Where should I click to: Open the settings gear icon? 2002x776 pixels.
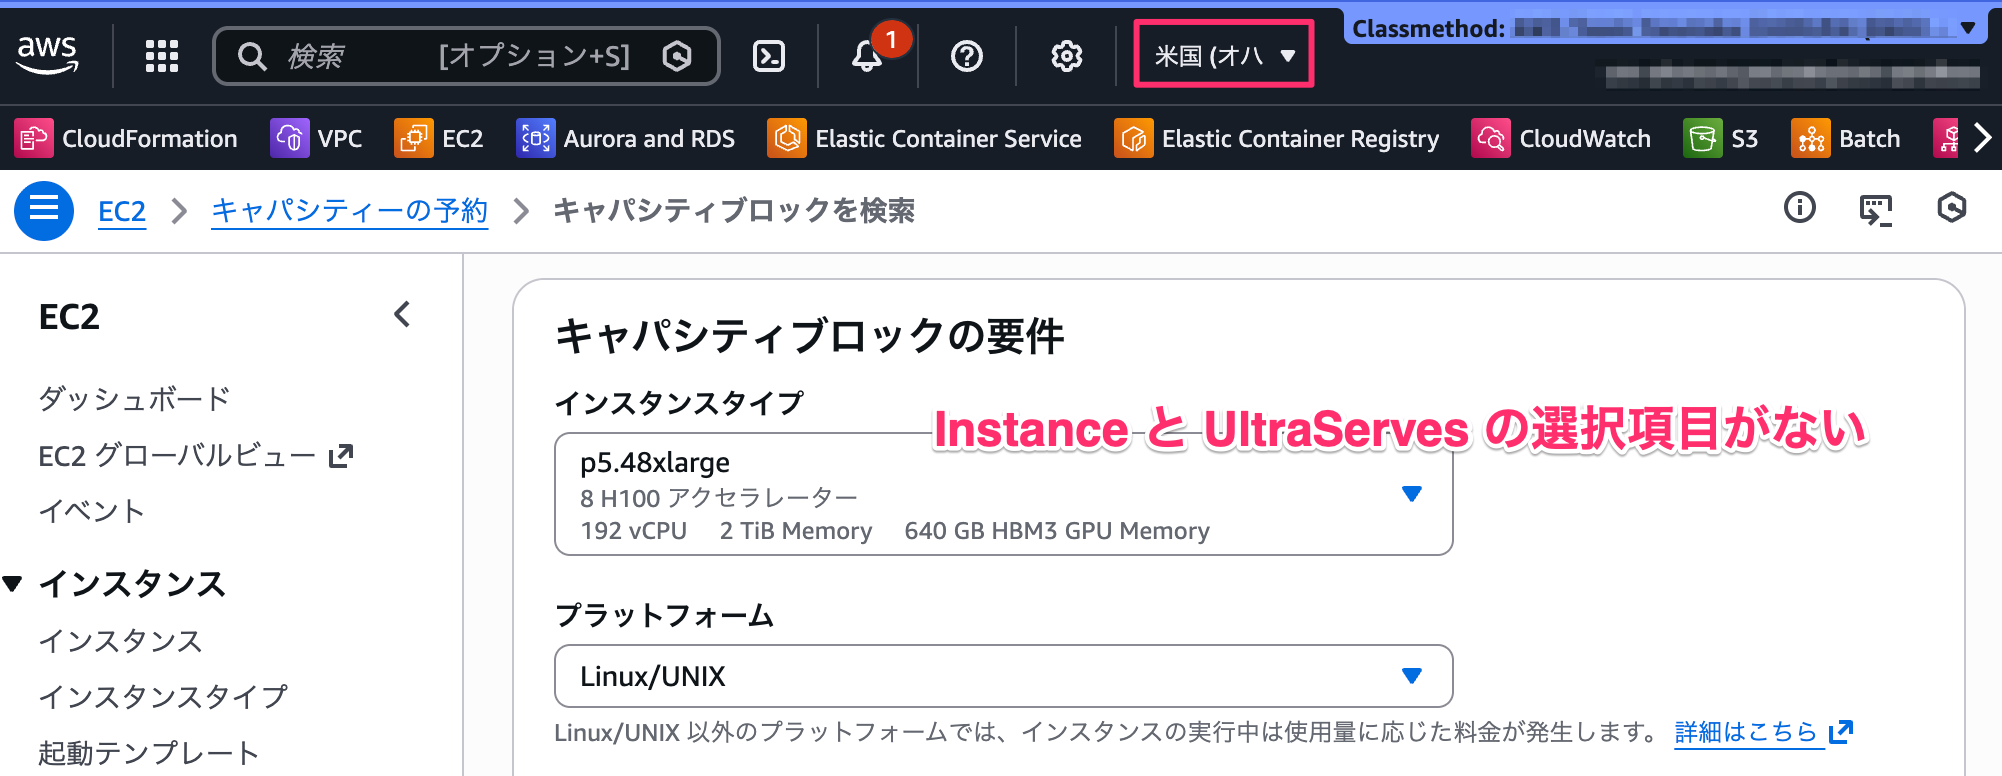pyautogui.click(x=1067, y=56)
